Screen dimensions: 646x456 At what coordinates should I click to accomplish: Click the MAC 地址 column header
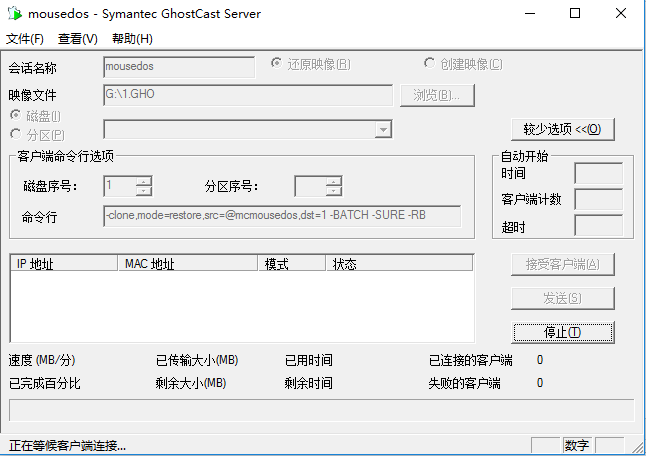point(188,263)
